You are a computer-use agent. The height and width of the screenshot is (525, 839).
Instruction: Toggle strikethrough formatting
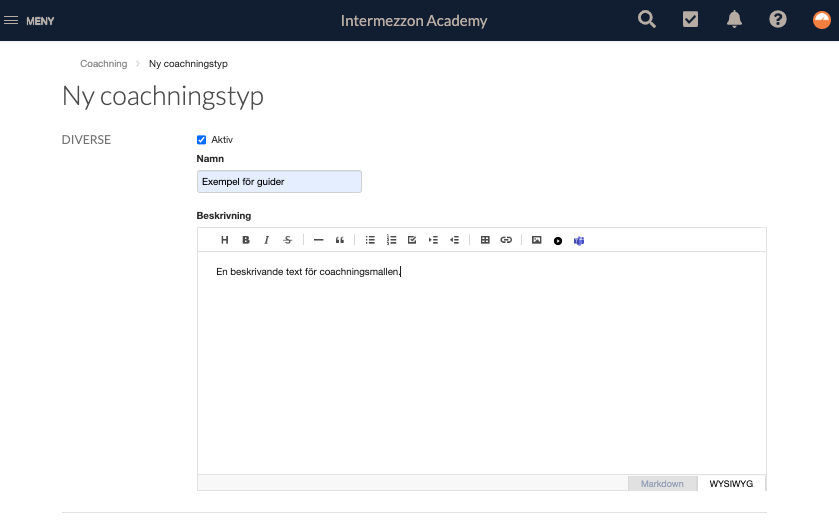pyautogui.click(x=288, y=240)
